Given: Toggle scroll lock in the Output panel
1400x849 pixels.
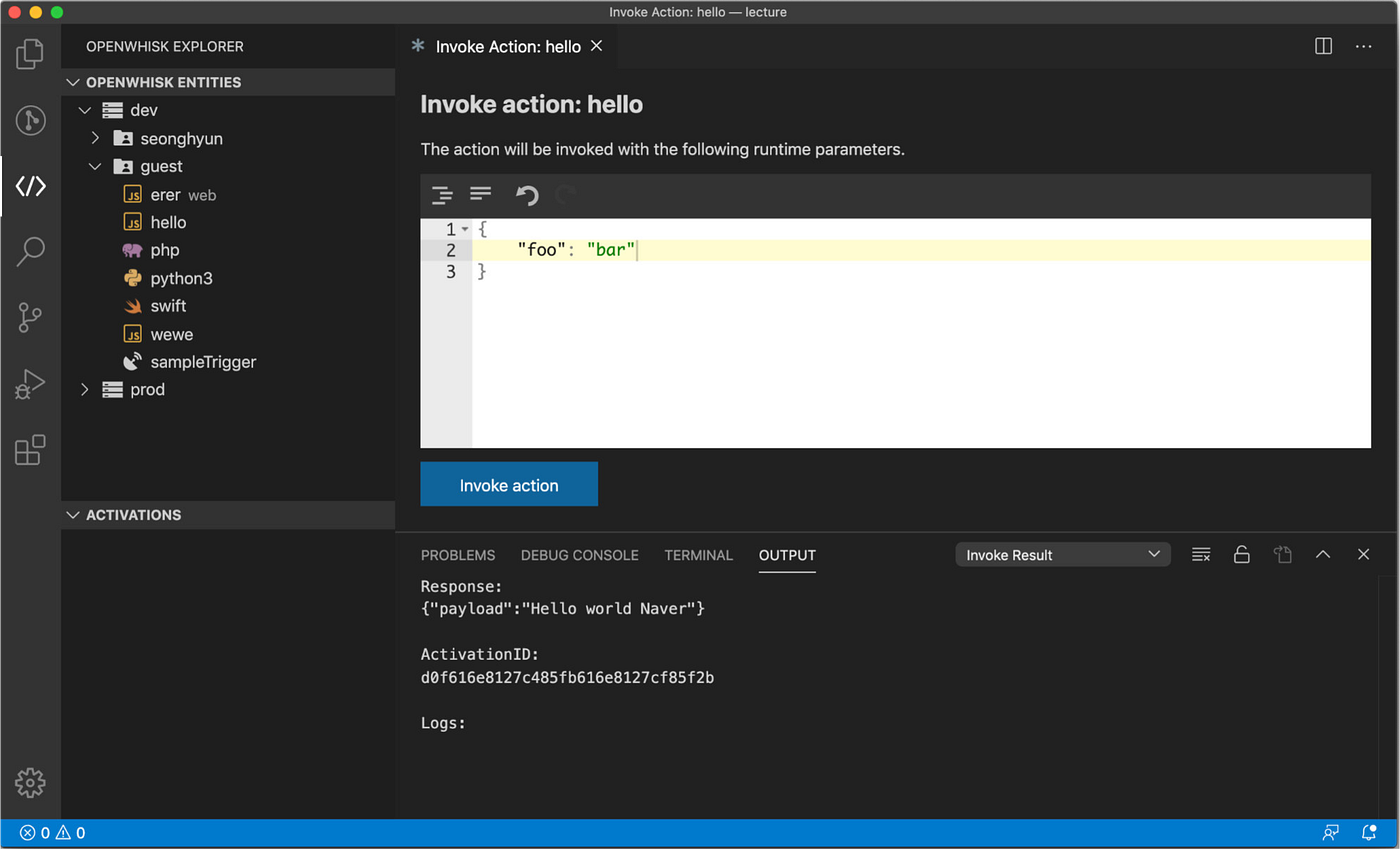Looking at the screenshot, I should tap(1242, 554).
